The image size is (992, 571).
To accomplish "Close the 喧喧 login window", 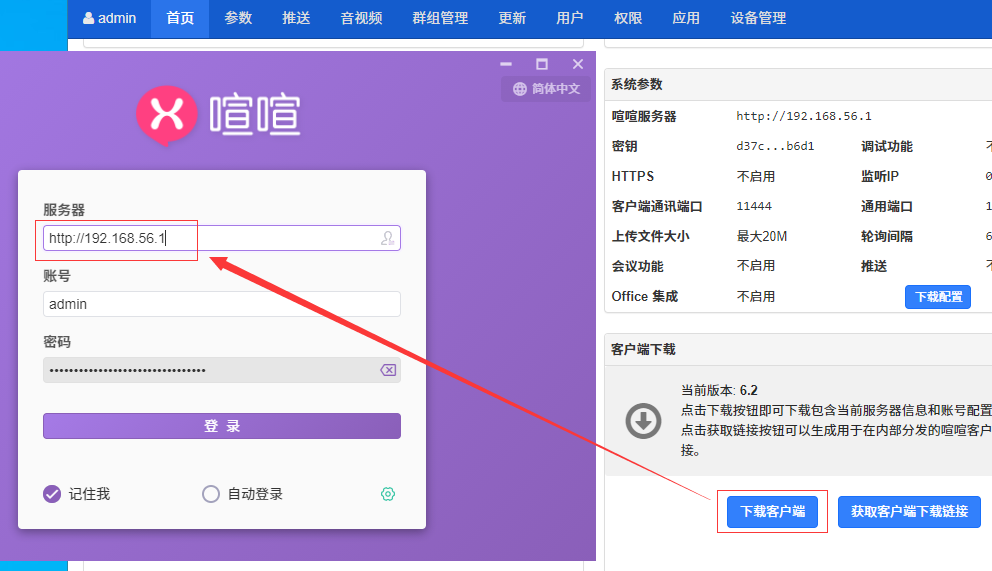I will [578, 64].
